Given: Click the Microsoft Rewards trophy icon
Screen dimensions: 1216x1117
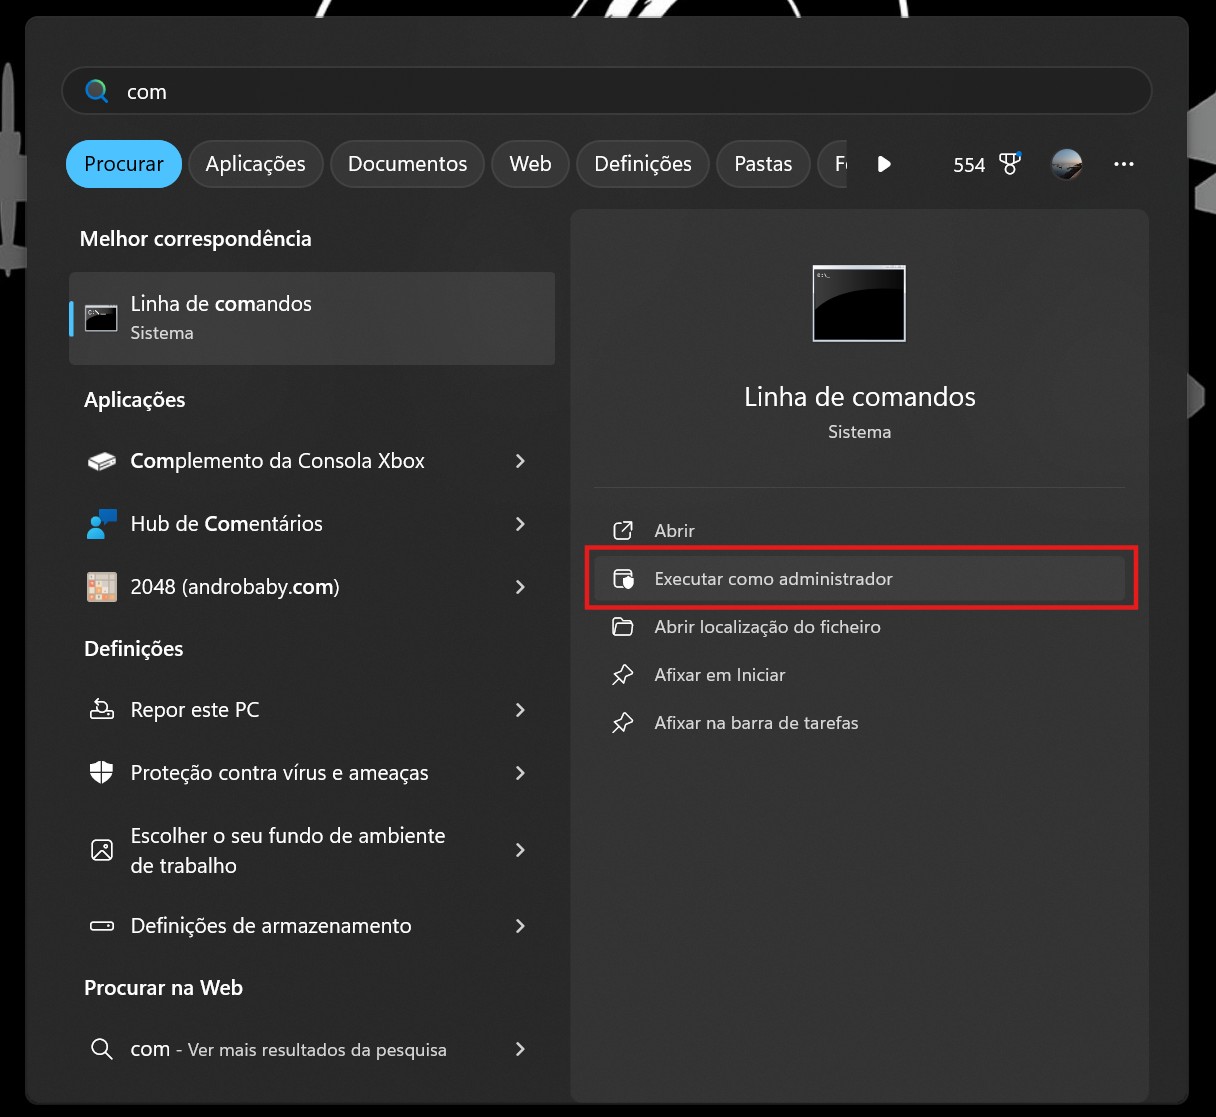Looking at the screenshot, I should point(1010,164).
